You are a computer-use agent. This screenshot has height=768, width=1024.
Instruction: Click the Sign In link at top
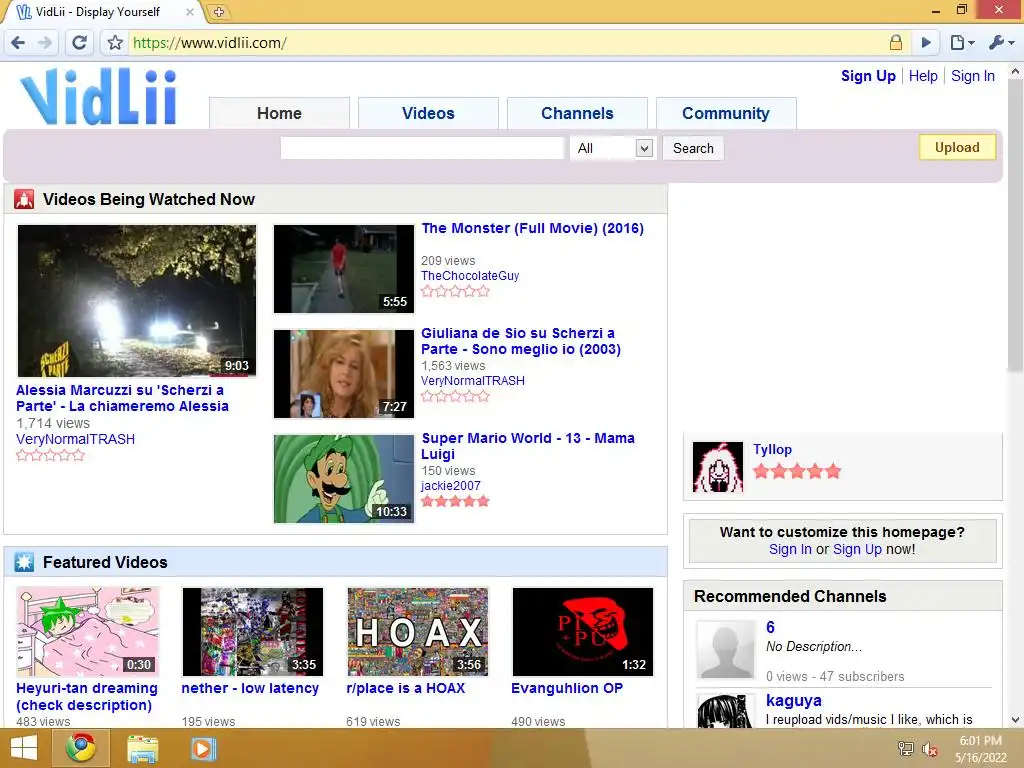973,76
